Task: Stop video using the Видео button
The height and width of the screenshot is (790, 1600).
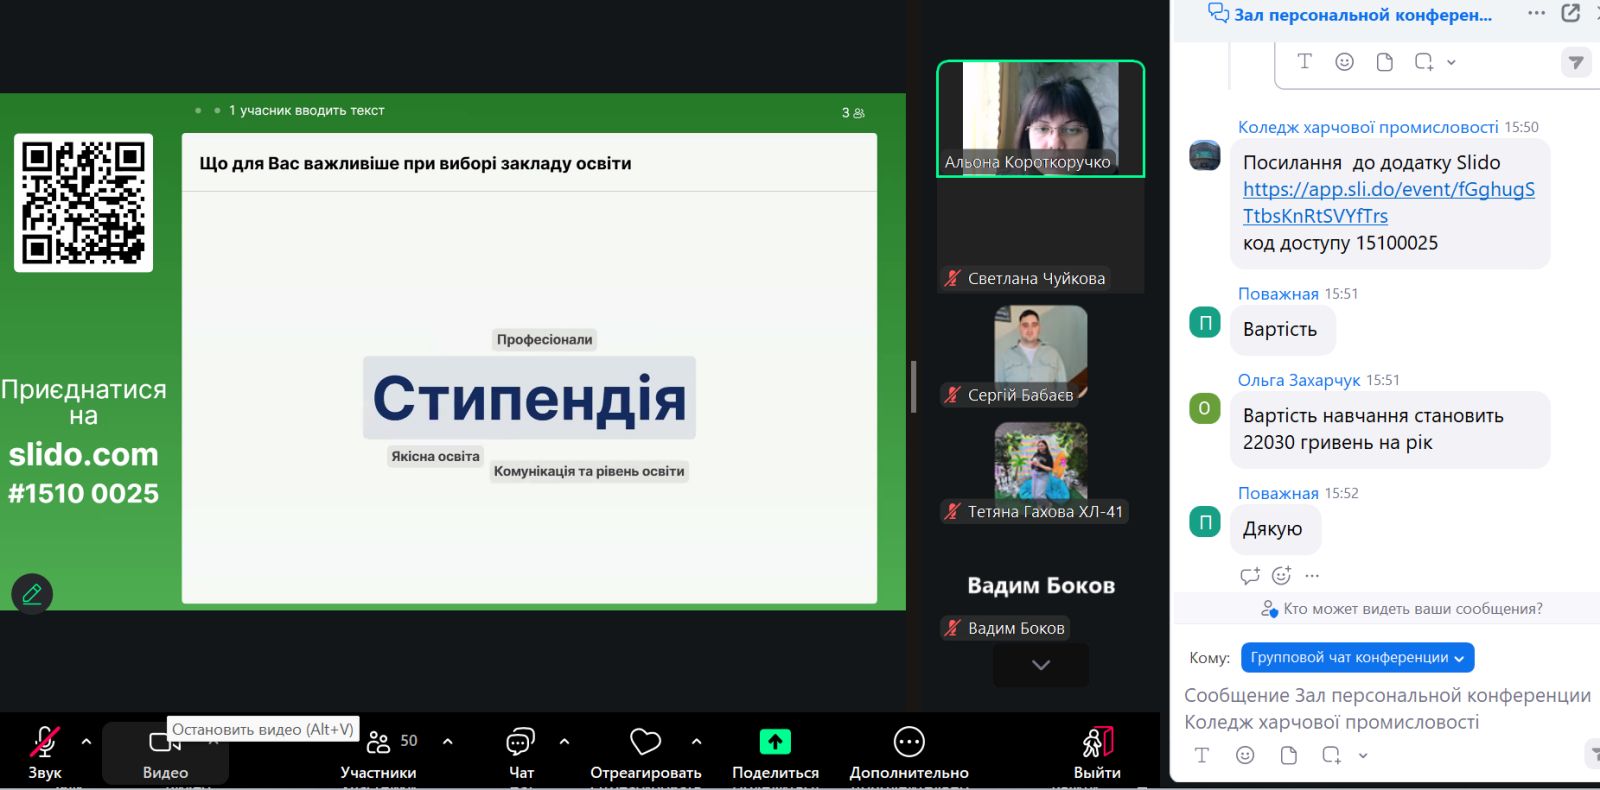Action: 165,750
